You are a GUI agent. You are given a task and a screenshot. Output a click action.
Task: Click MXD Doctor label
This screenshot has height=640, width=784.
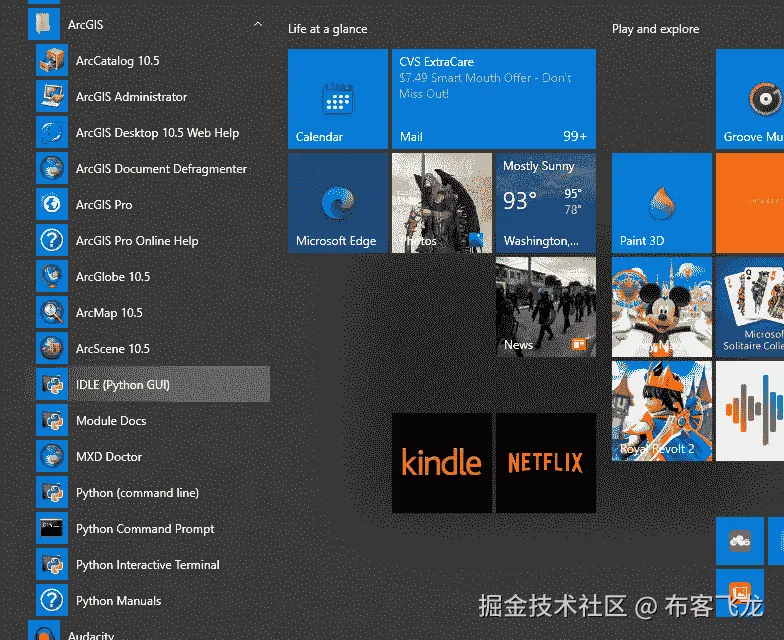(x=108, y=457)
